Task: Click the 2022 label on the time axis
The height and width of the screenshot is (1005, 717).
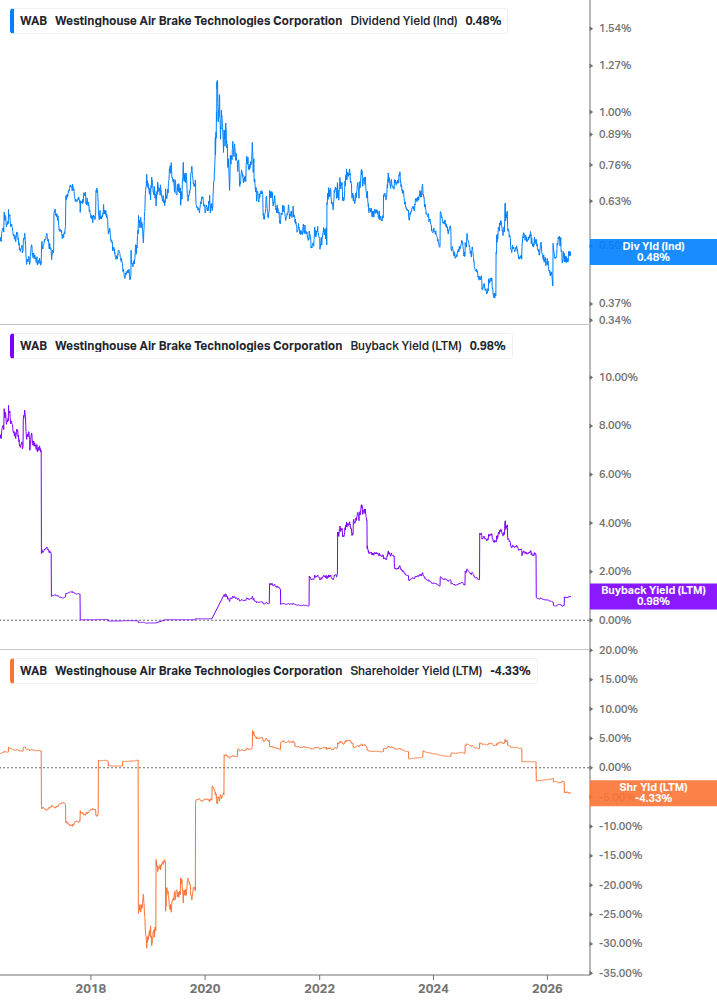Action: [319, 988]
